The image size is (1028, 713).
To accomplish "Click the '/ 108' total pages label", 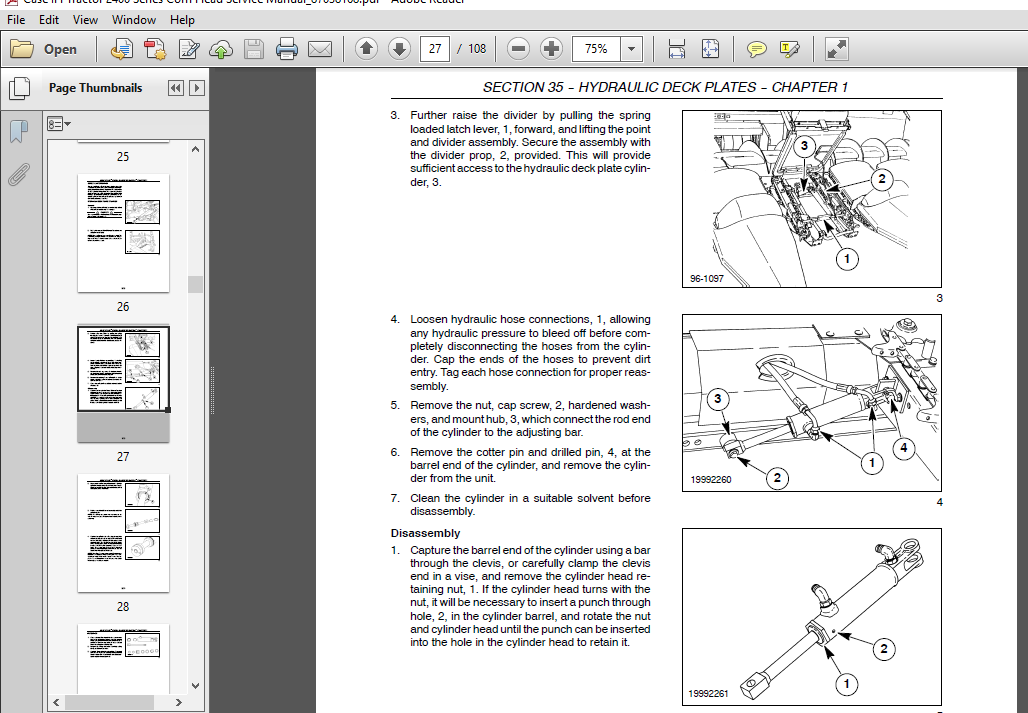I will coord(472,49).
